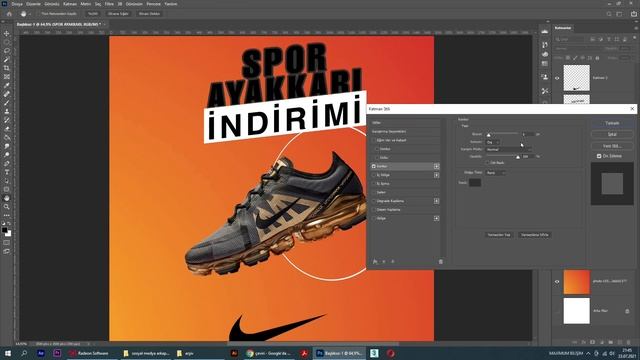The width and height of the screenshot is (640, 360).
Task: Select the Pen tool
Action: pos(7,163)
